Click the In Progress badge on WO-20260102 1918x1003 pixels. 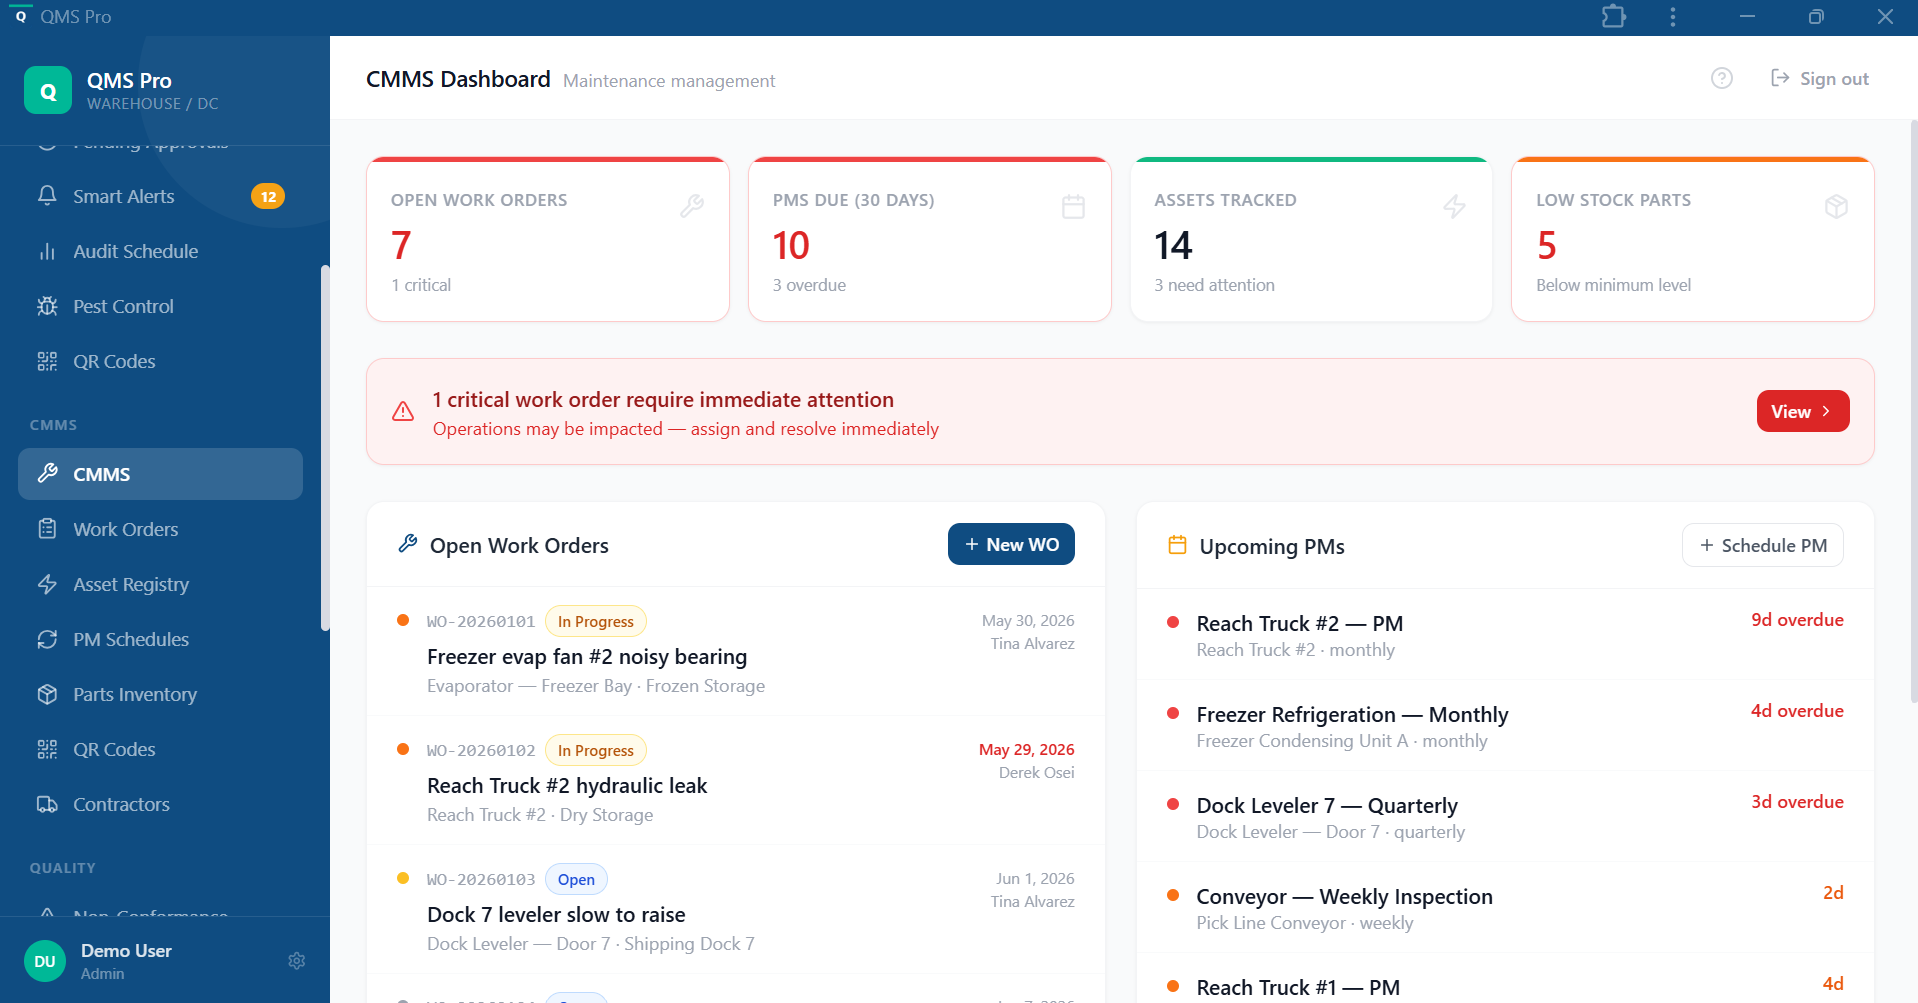tap(596, 750)
